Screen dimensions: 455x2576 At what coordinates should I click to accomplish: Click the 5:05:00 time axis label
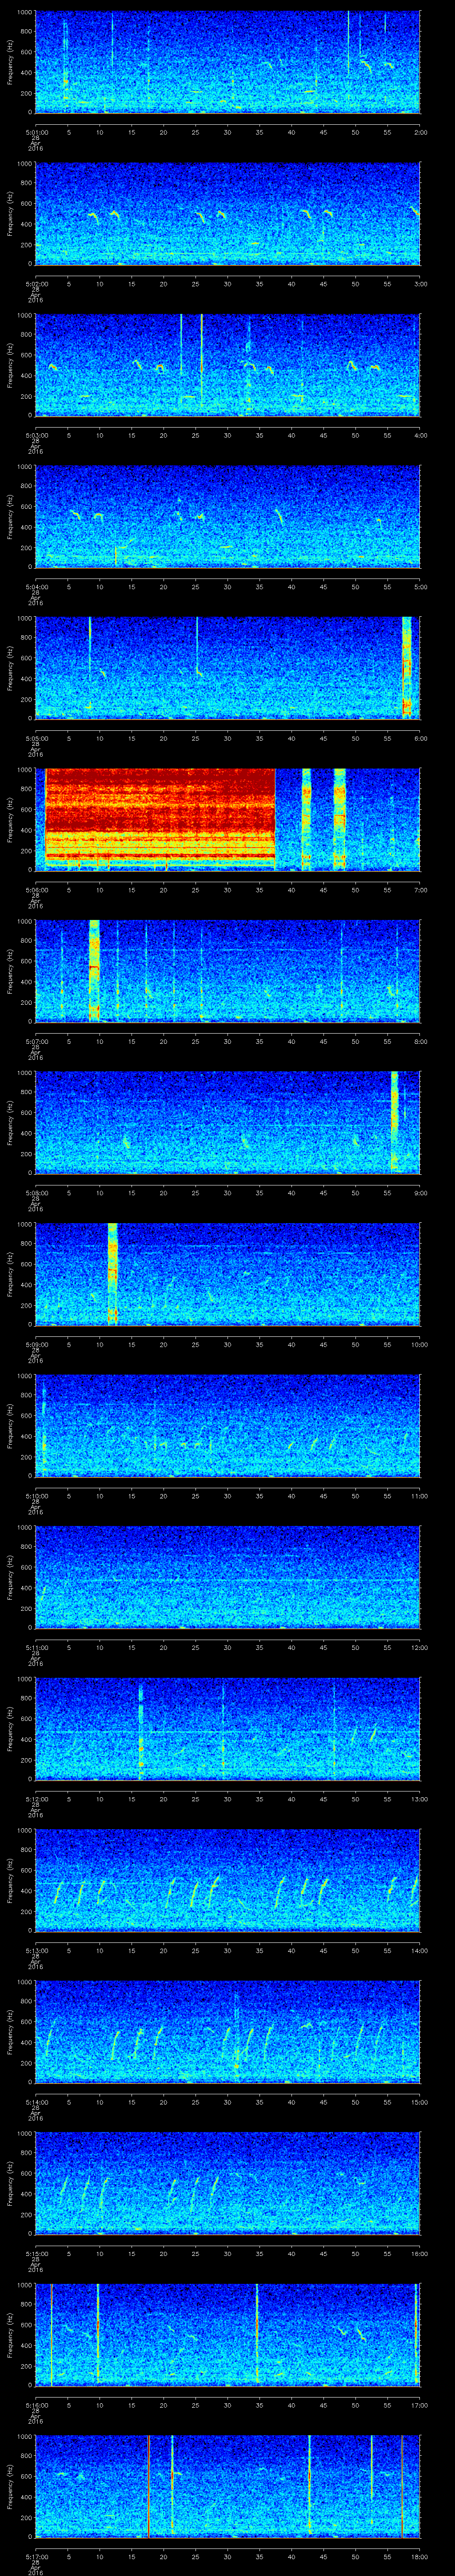click(x=36, y=738)
